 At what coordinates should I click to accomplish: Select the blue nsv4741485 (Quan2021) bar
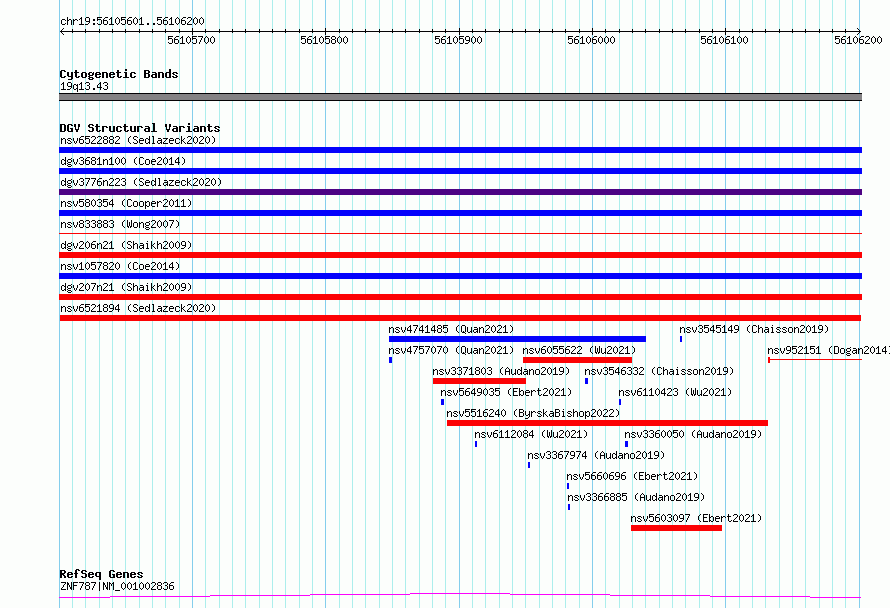(517, 339)
